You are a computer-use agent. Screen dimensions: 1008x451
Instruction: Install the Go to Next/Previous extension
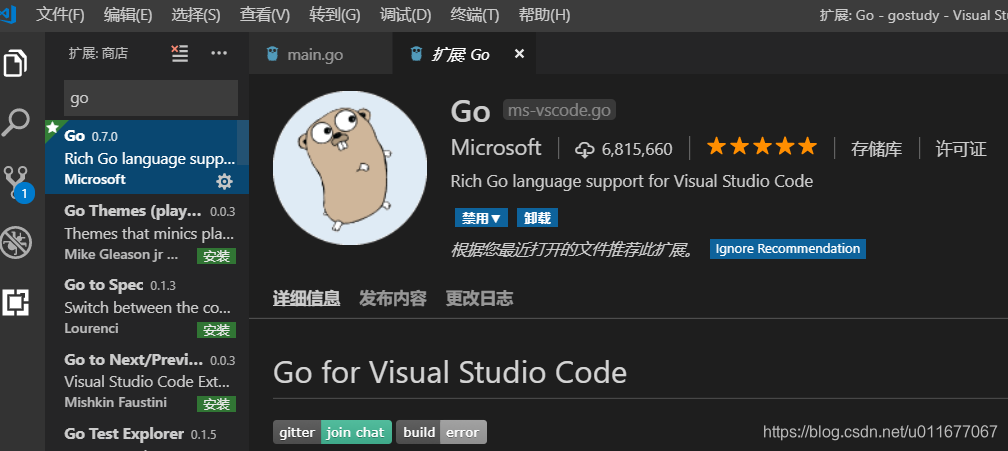tap(216, 404)
